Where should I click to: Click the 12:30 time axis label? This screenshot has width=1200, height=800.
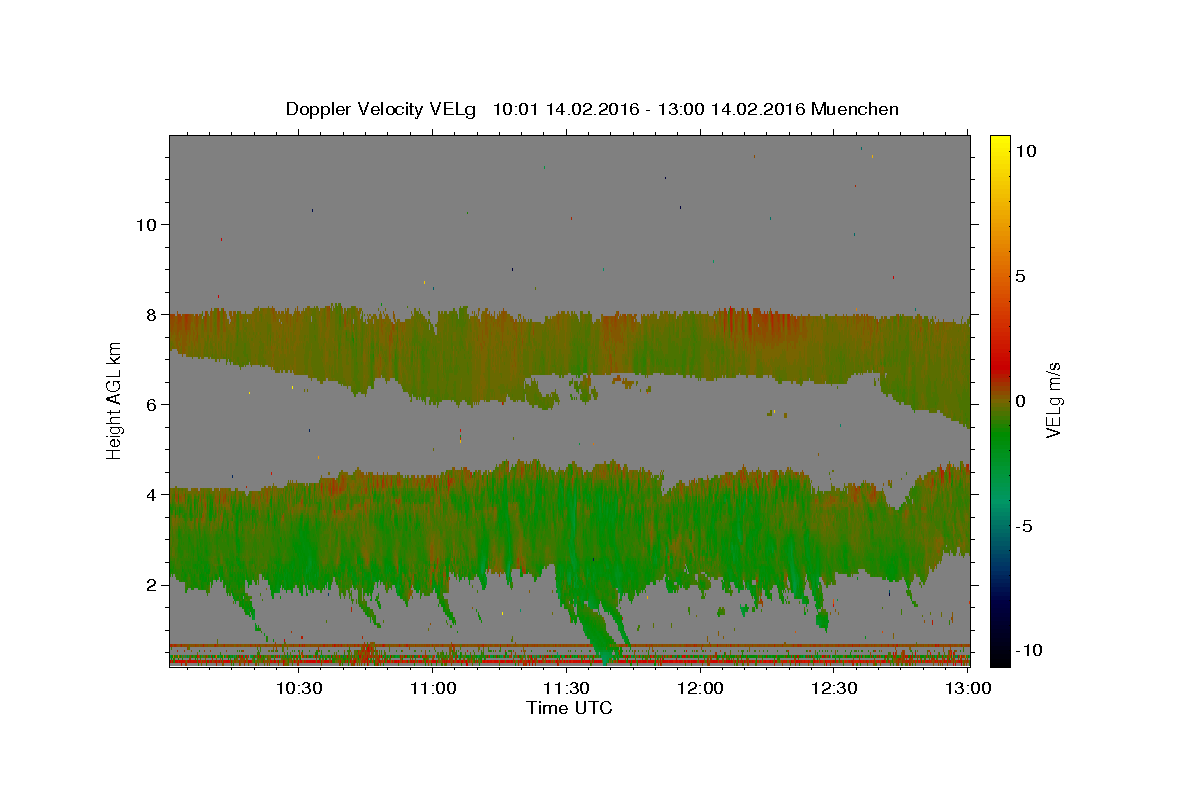click(835, 688)
